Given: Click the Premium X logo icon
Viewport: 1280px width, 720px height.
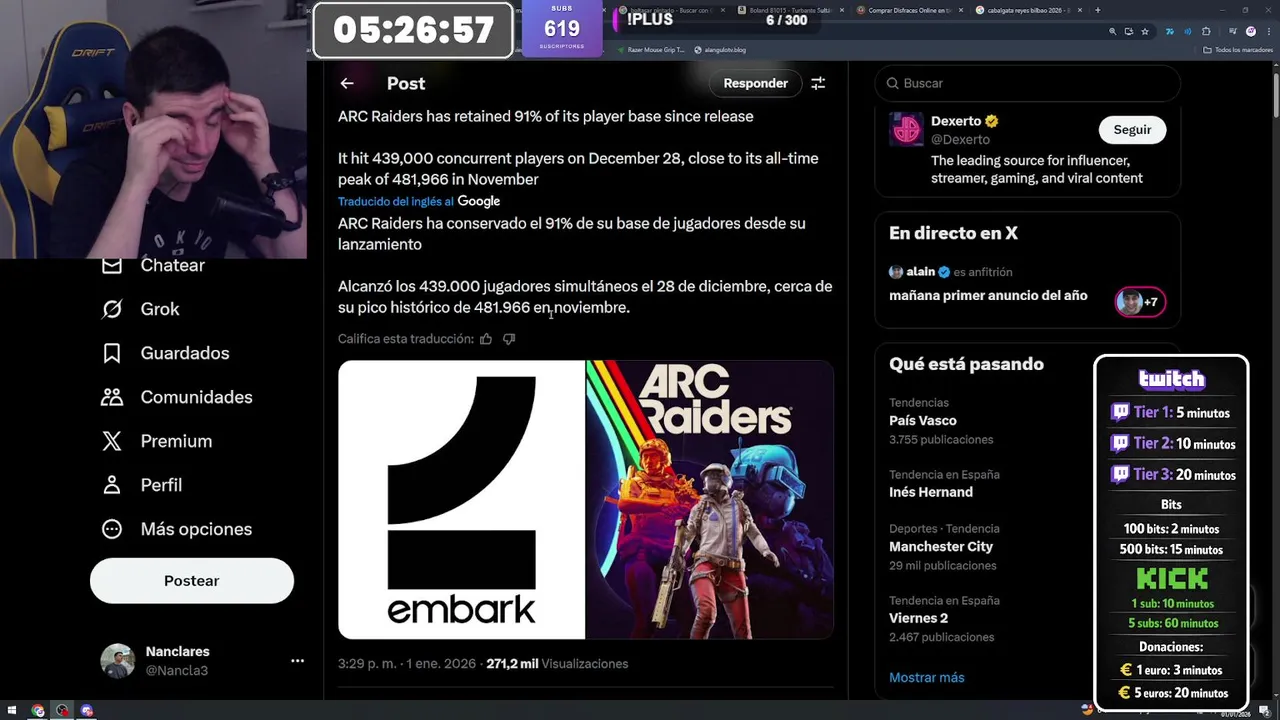Looking at the screenshot, I should point(112,441).
